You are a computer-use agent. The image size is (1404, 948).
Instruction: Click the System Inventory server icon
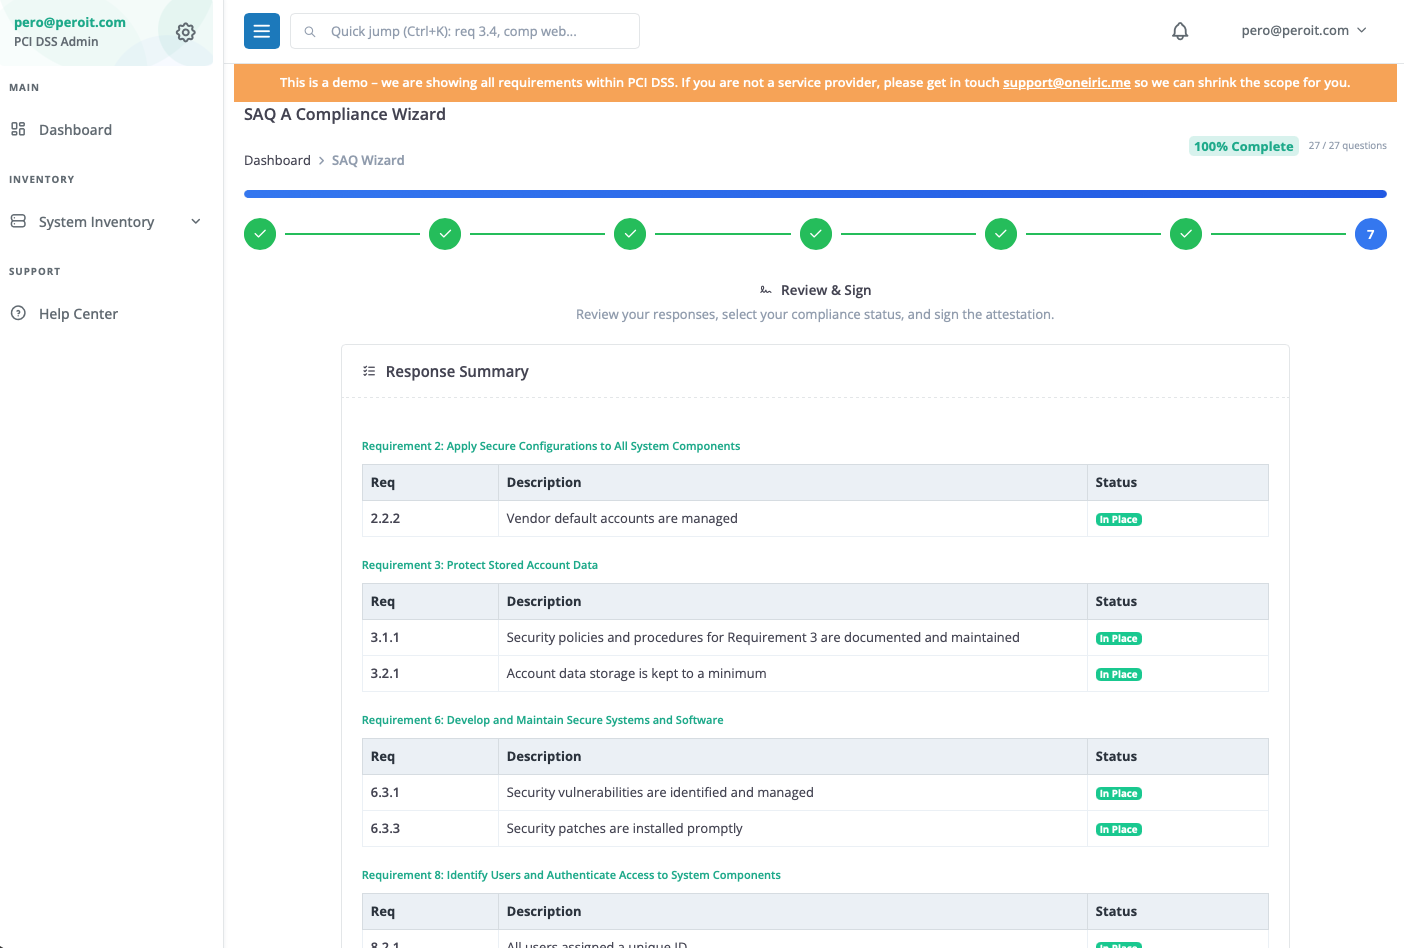click(18, 221)
